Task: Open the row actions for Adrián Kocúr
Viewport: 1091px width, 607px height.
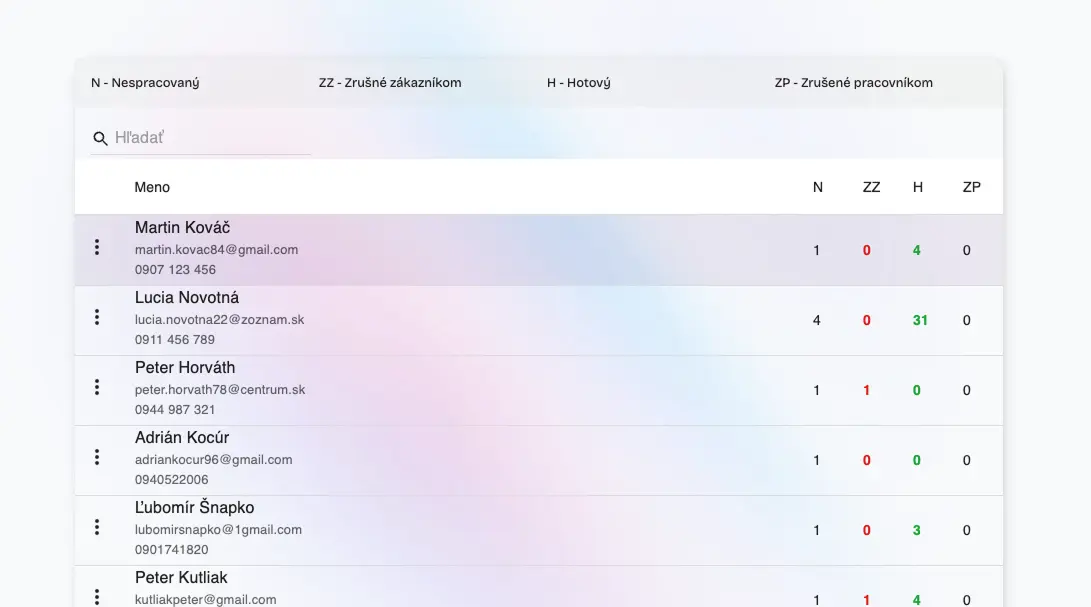Action: 97,457
